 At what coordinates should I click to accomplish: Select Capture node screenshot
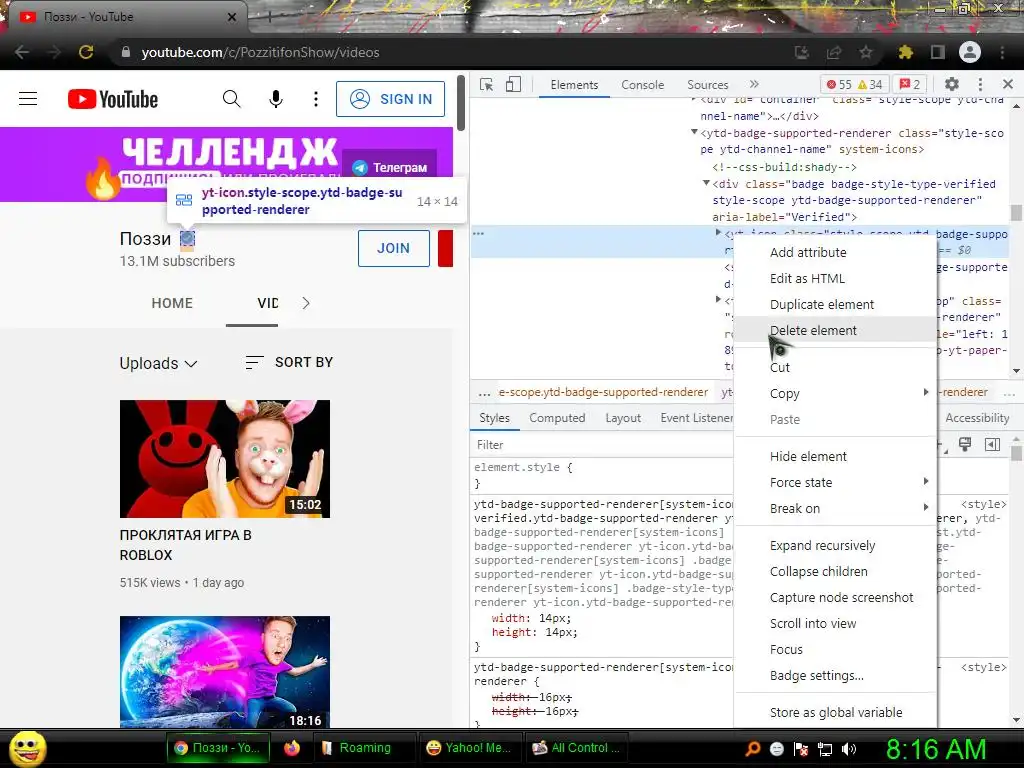[x=835, y=598]
